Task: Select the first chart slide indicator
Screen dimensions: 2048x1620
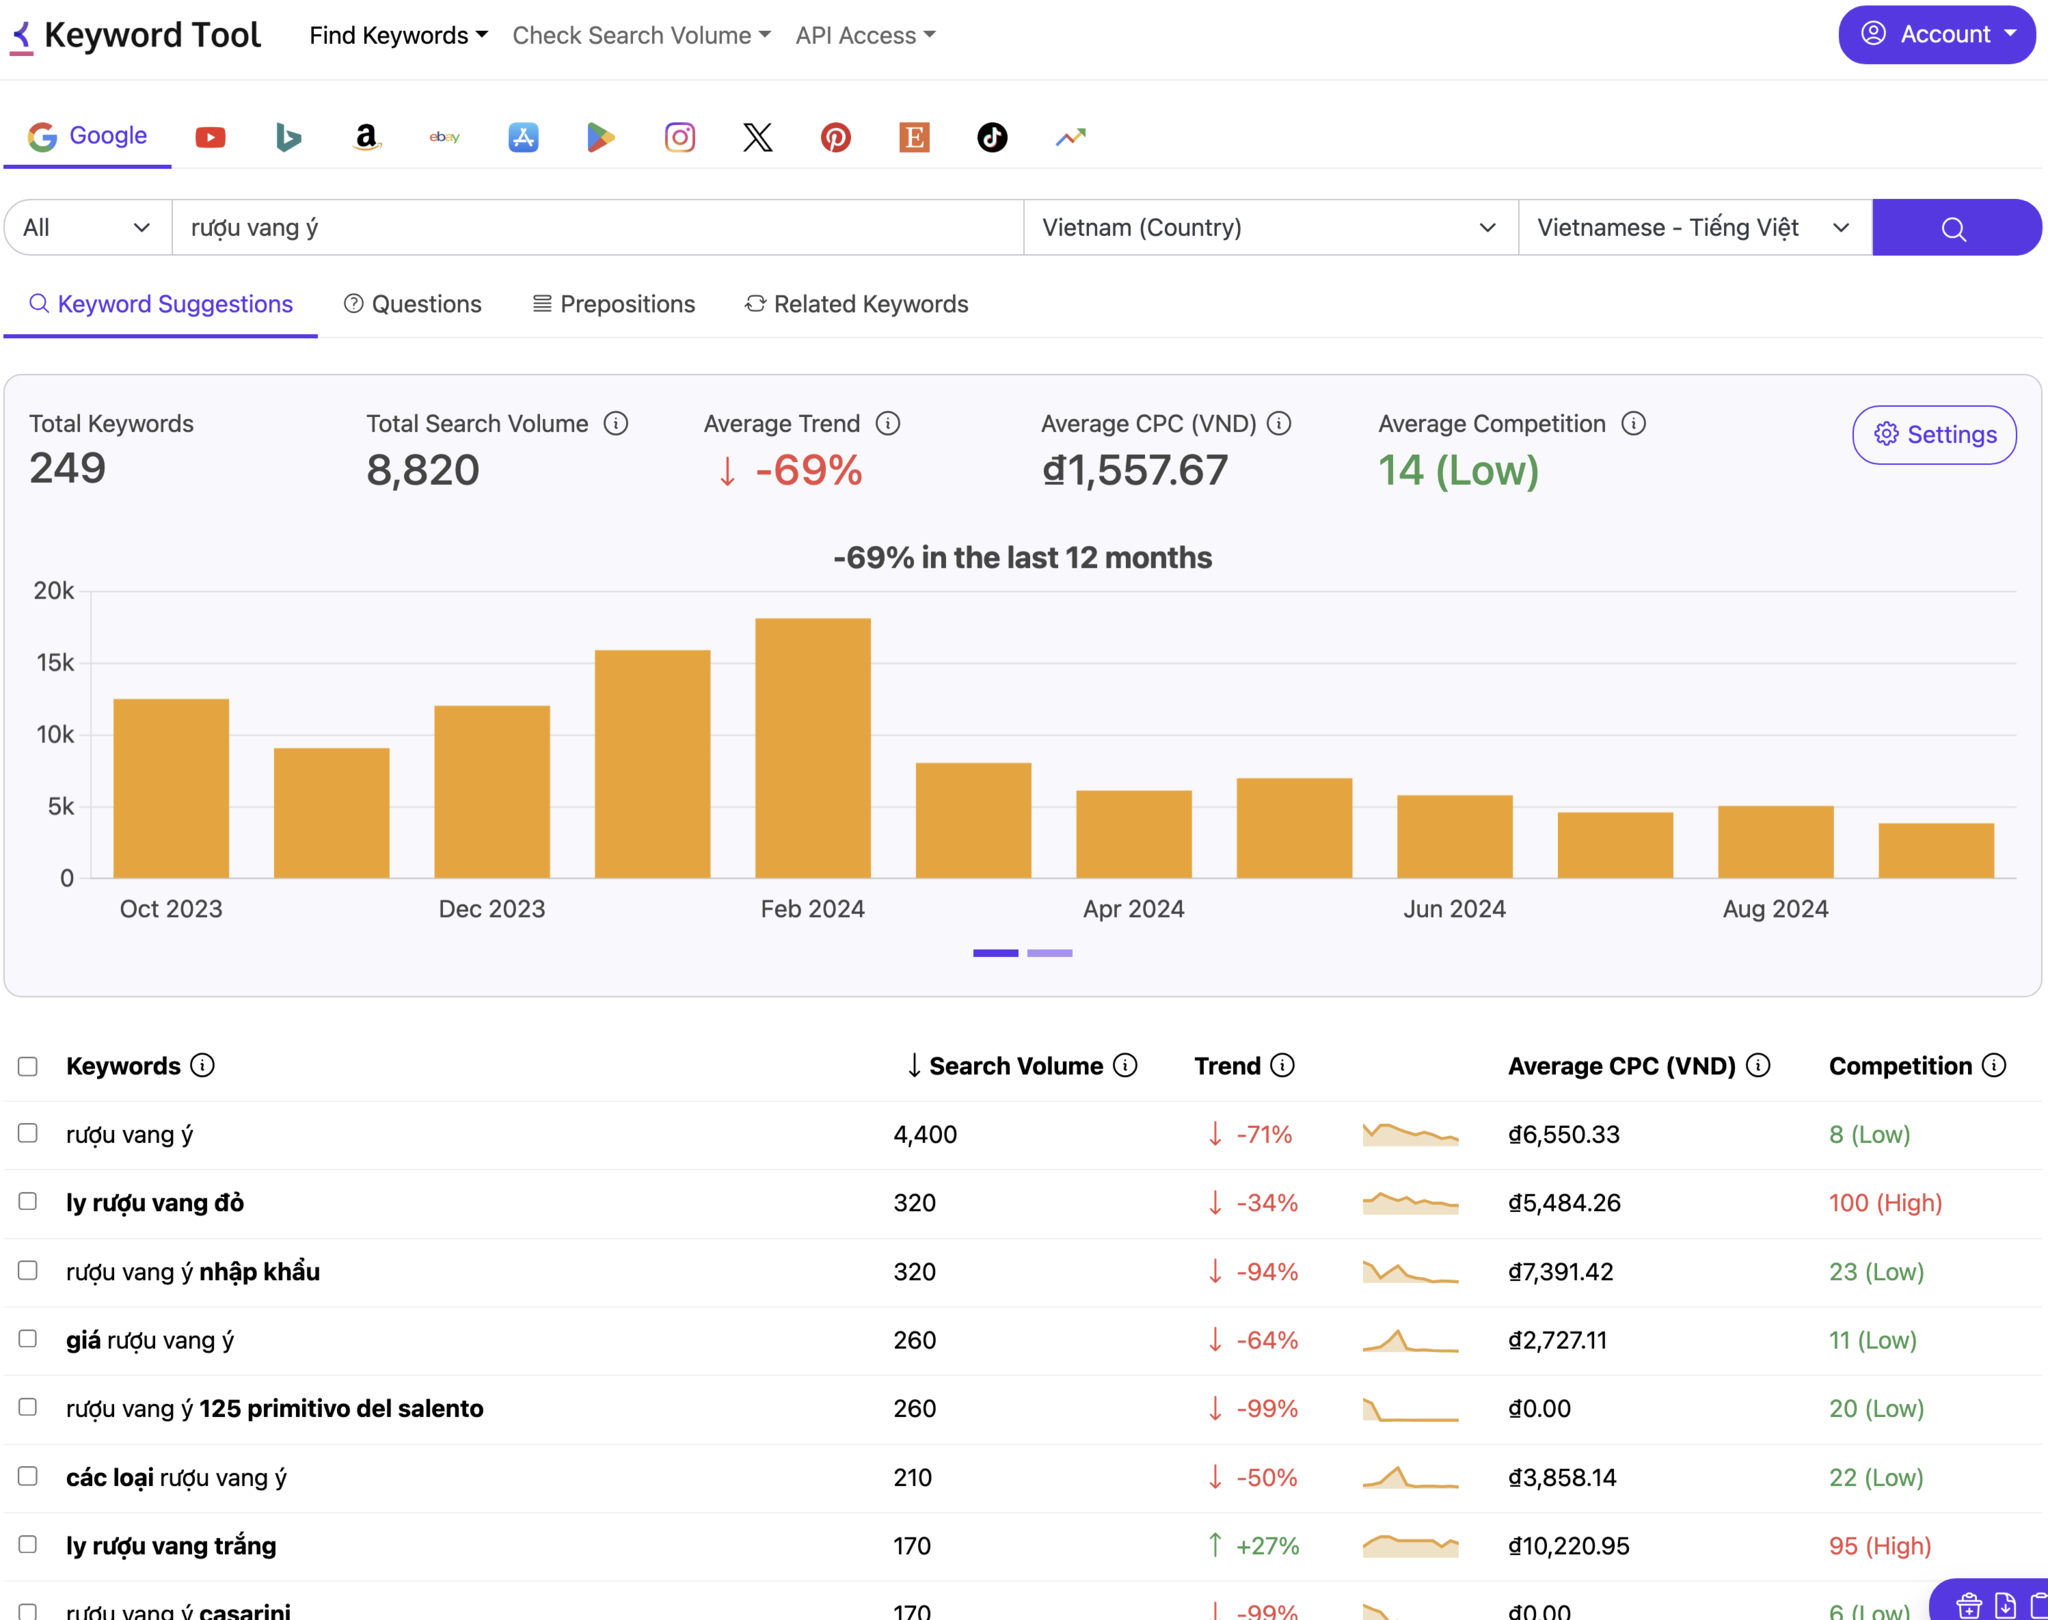Action: (995, 953)
